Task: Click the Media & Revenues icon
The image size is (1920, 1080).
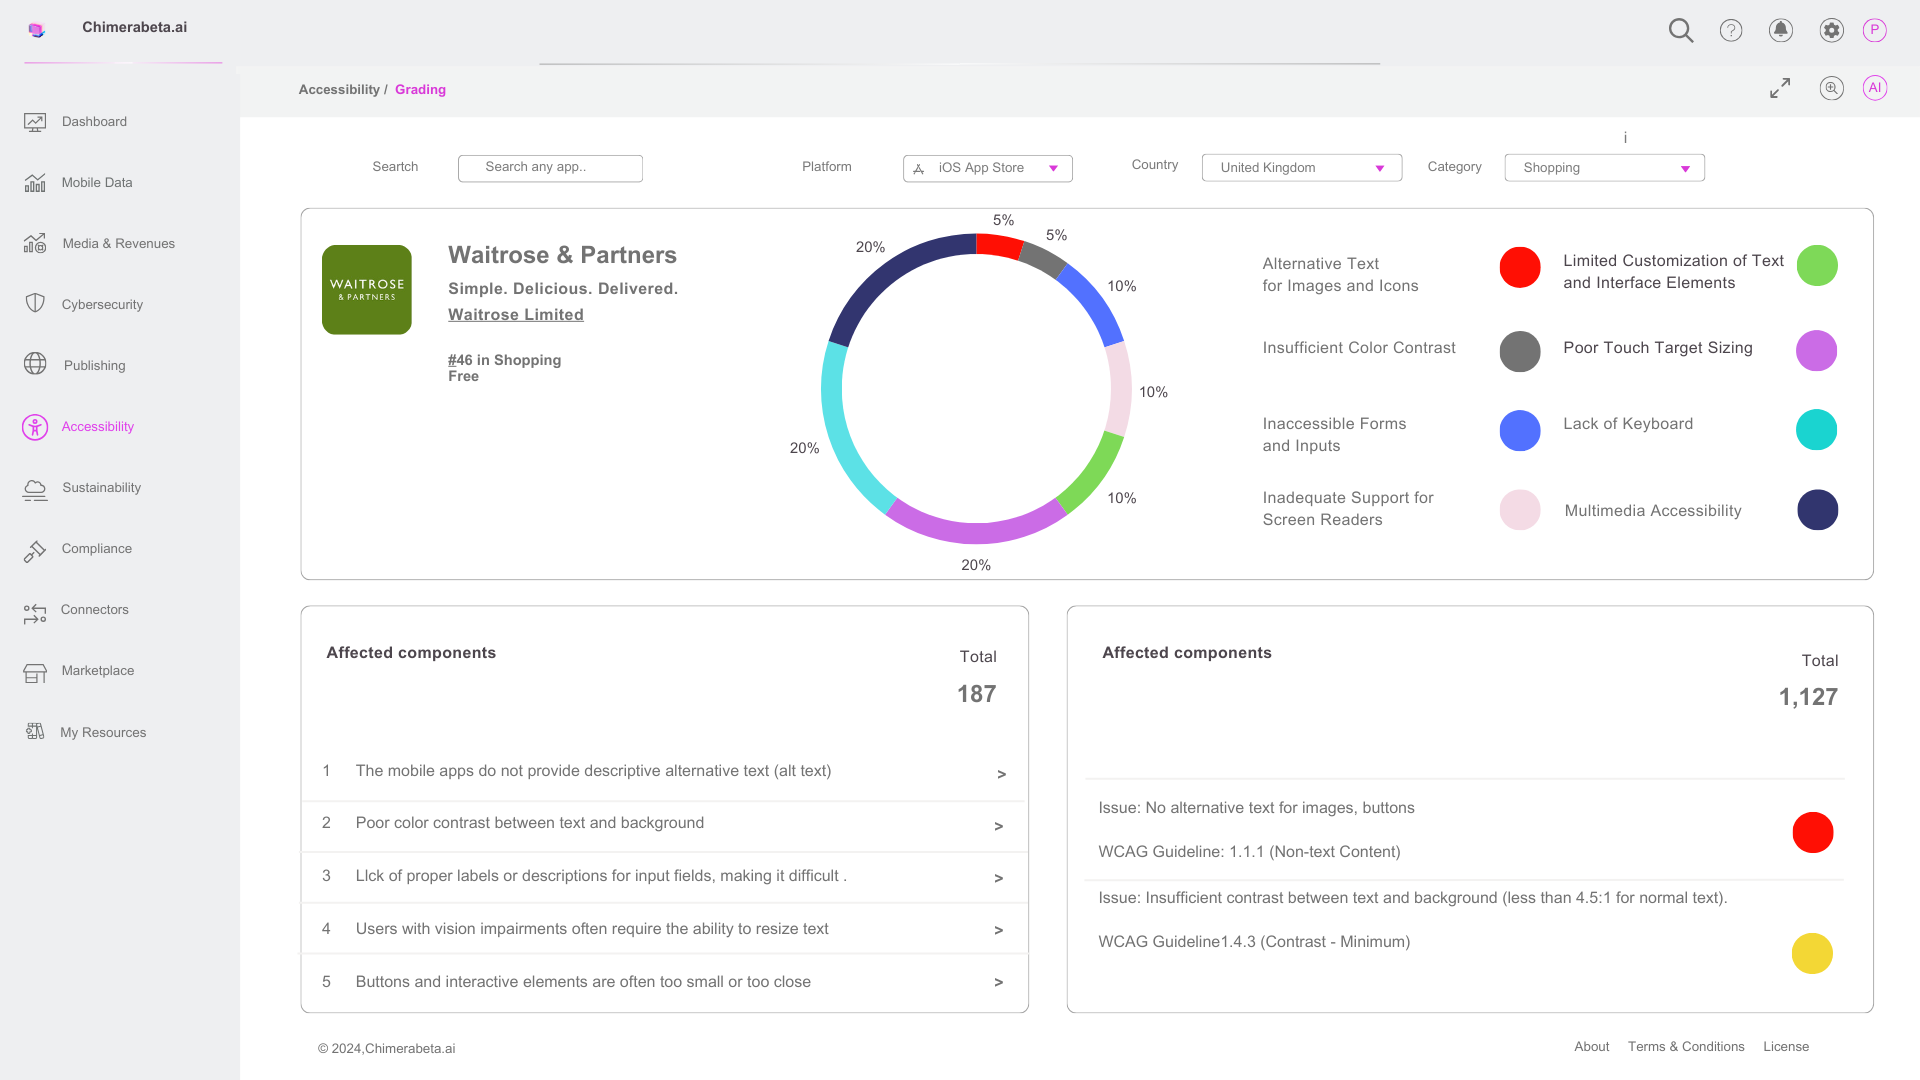Action: pyautogui.click(x=35, y=243)
